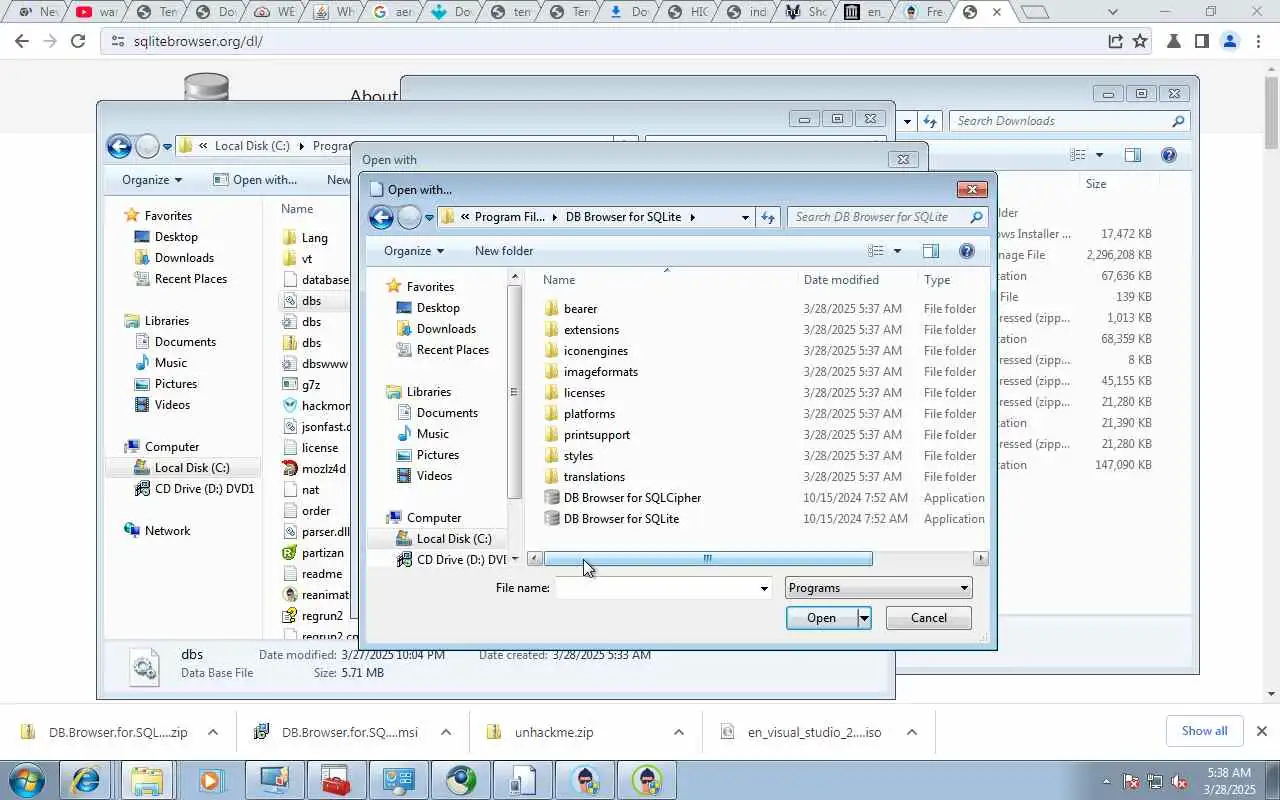Open Internet Explorer from taskbar
This screenshot has height=800, width=1280.
click(85, 780)
